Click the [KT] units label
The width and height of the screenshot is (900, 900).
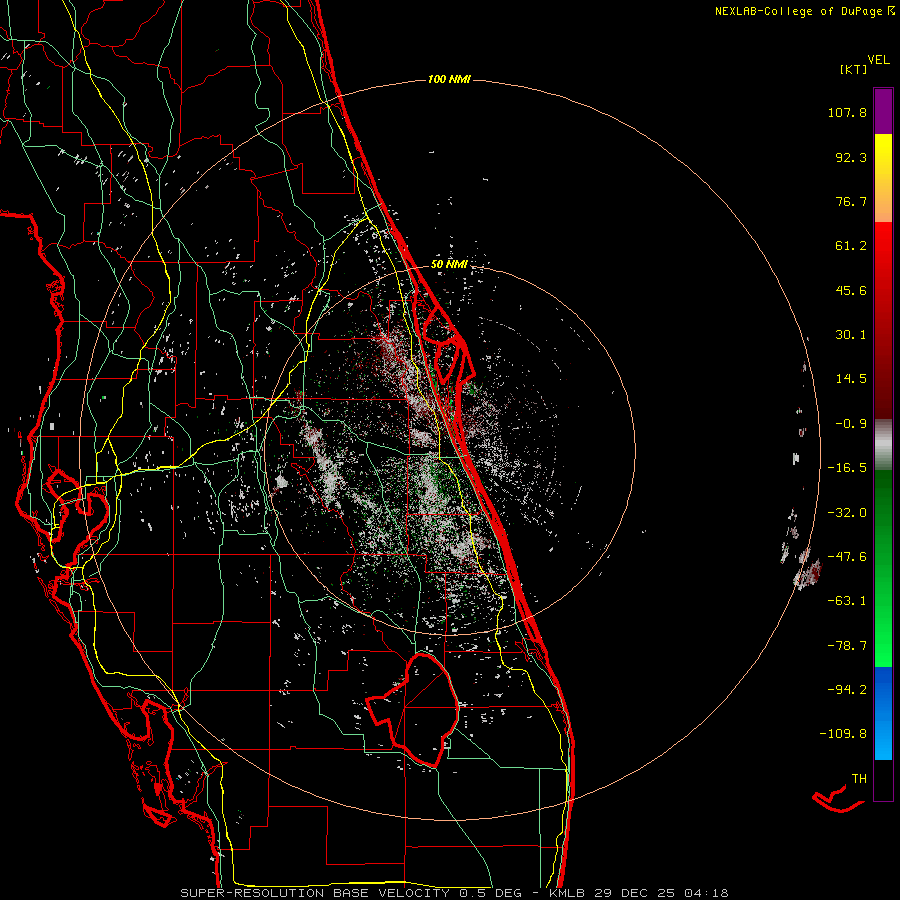pos(854,69)
